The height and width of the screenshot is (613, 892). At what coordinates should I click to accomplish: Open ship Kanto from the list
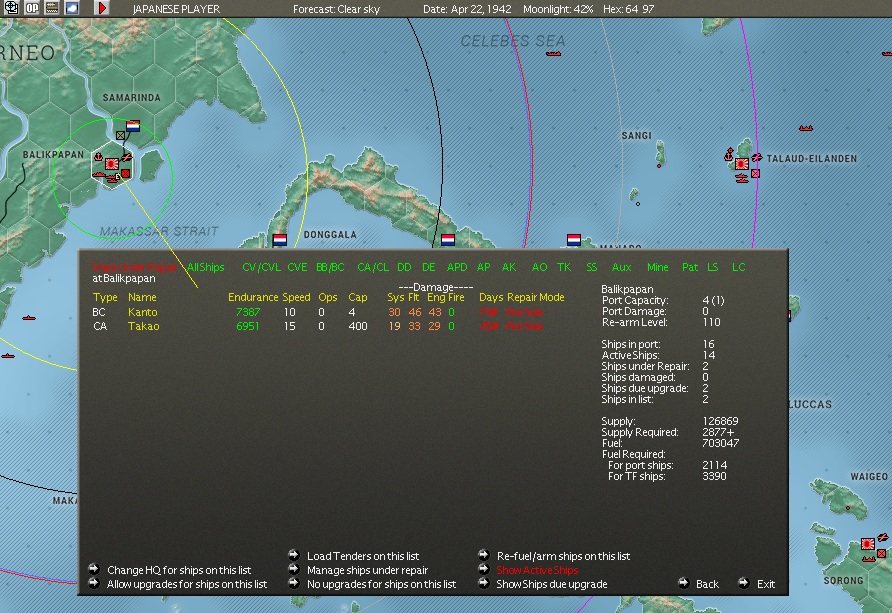(143, 312)
